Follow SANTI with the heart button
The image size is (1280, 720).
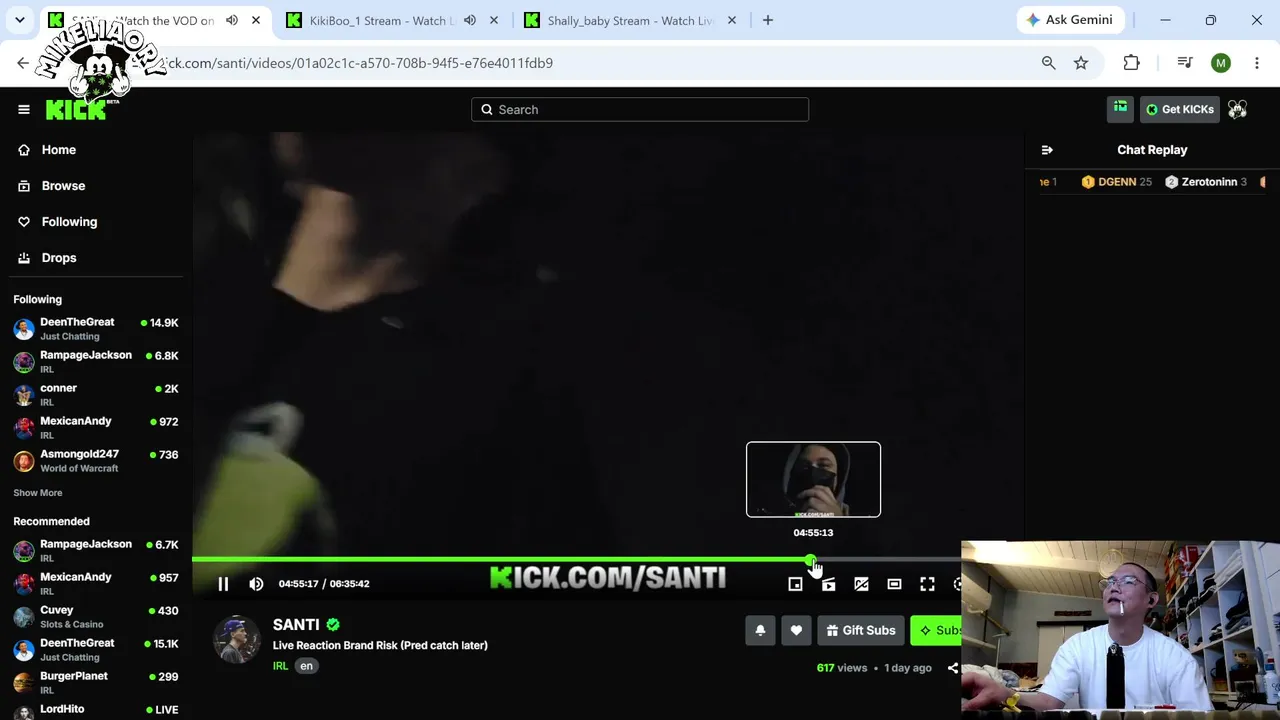796,631
